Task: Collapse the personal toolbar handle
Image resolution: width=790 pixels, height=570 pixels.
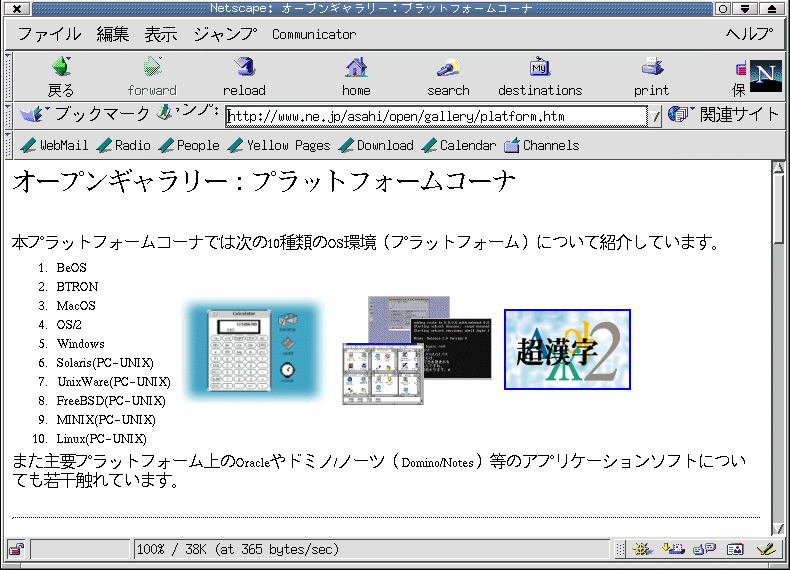Action: click(x=8, y=145)
